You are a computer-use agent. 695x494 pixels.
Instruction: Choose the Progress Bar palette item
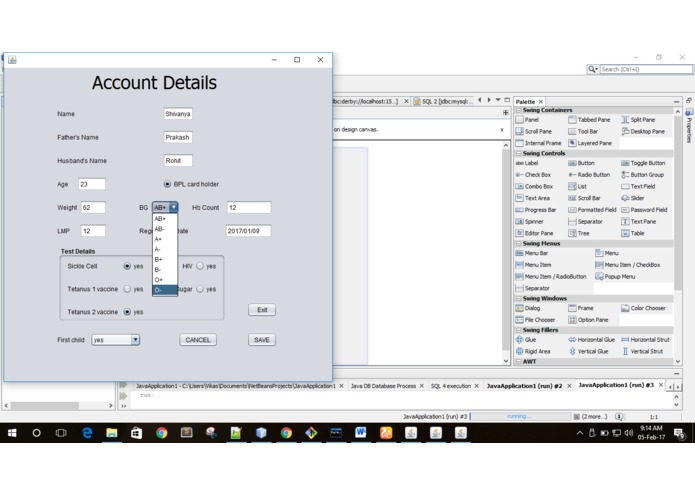pos(535,210)
